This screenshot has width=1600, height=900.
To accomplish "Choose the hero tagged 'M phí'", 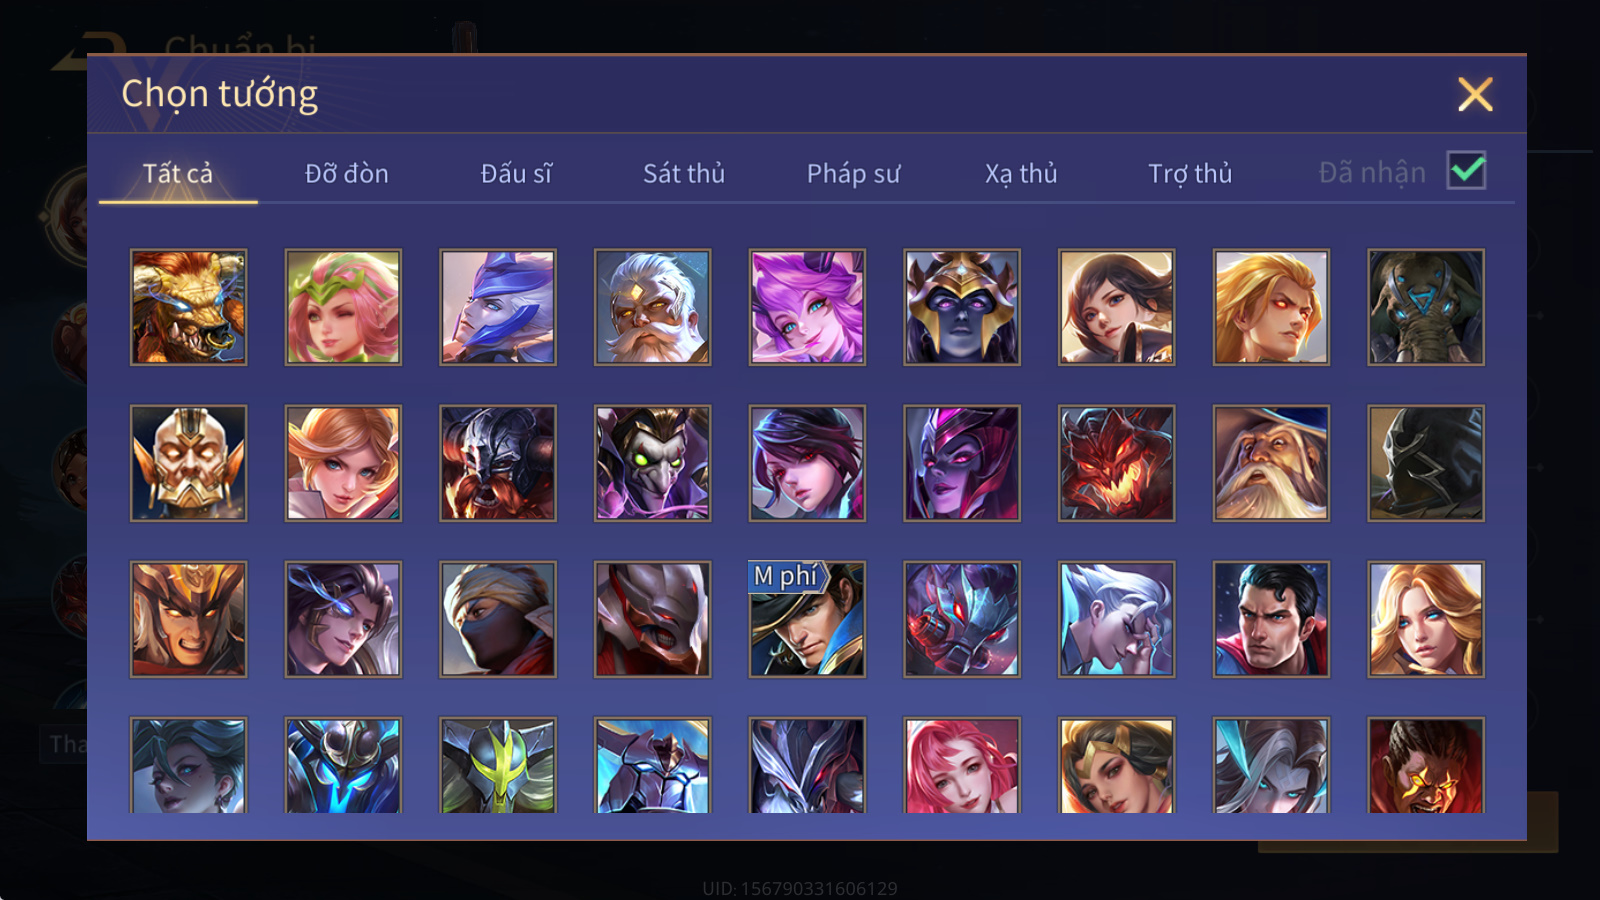I will tap(807, 619).
